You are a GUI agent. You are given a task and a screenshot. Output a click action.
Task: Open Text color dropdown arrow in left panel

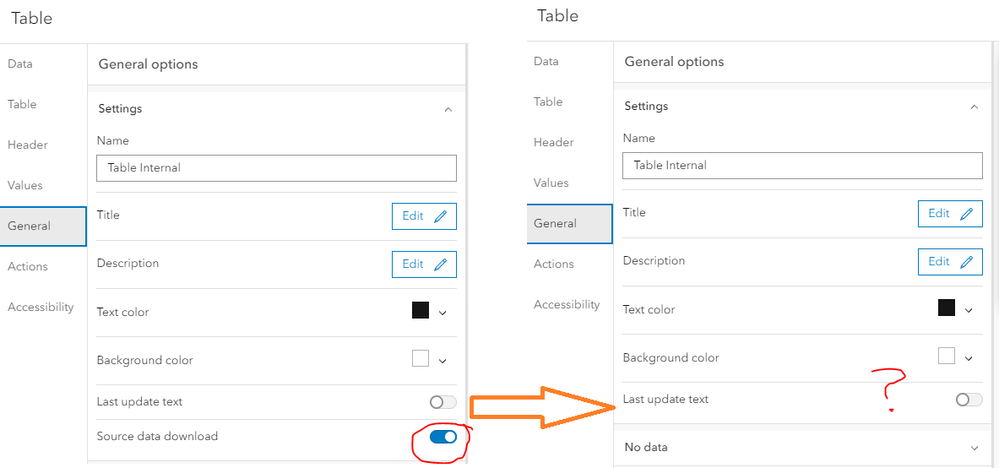[x=443, y=312]
